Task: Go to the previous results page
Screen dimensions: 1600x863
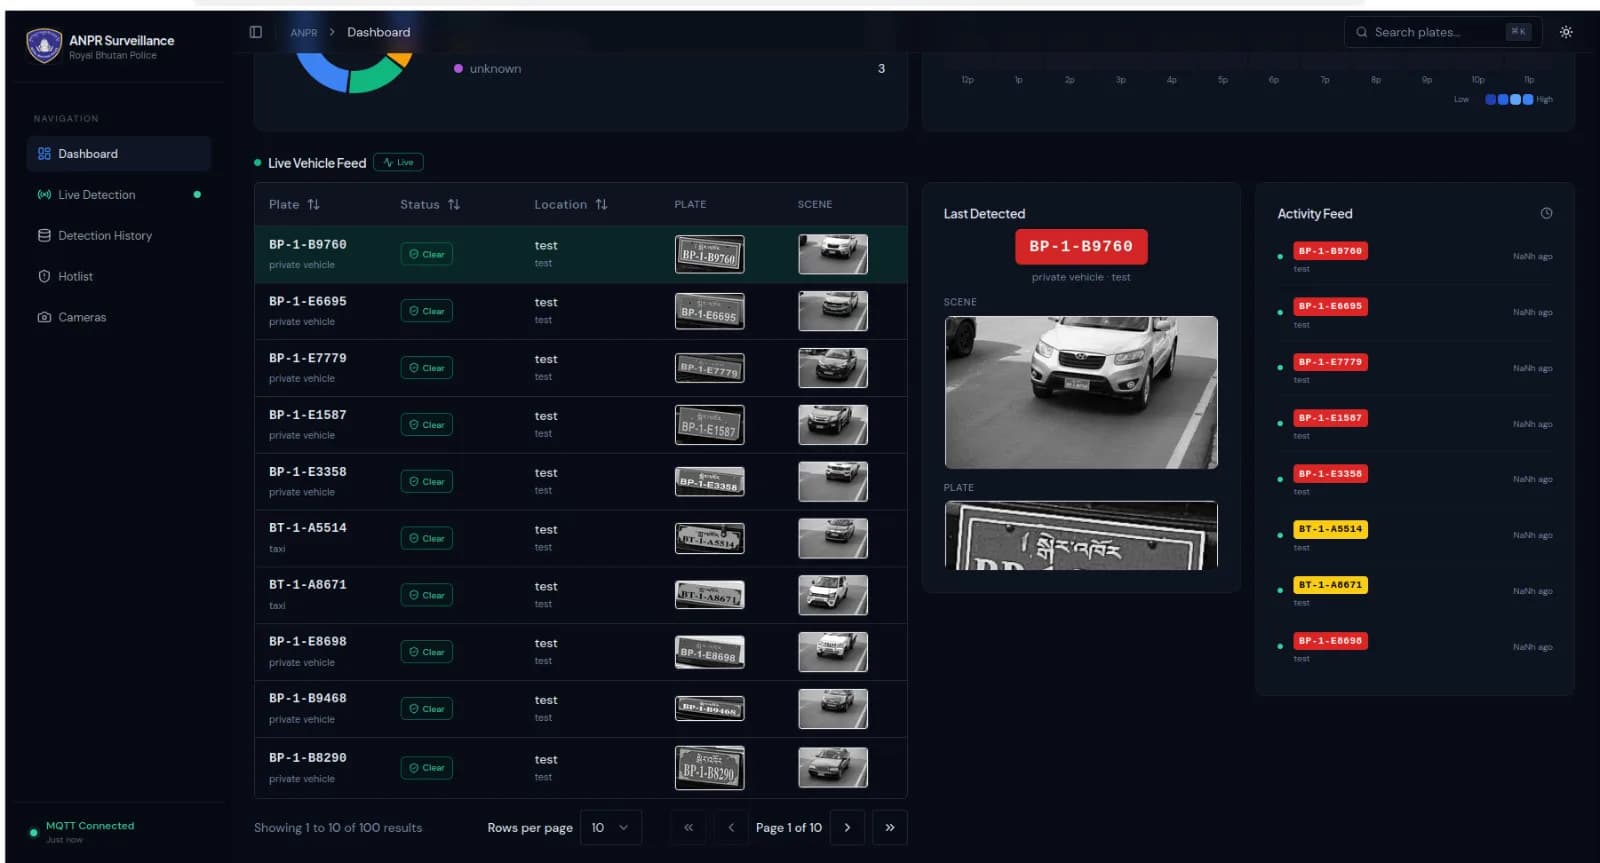Action: [731, 828]
